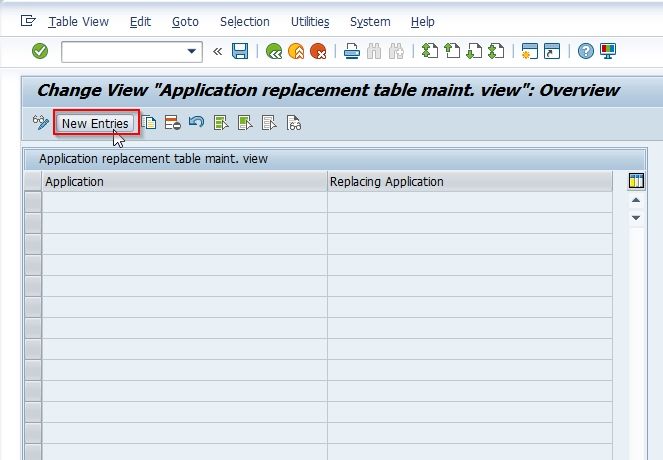Save using the floppy disk icon
663x460 pixels.
pos(240,52)
